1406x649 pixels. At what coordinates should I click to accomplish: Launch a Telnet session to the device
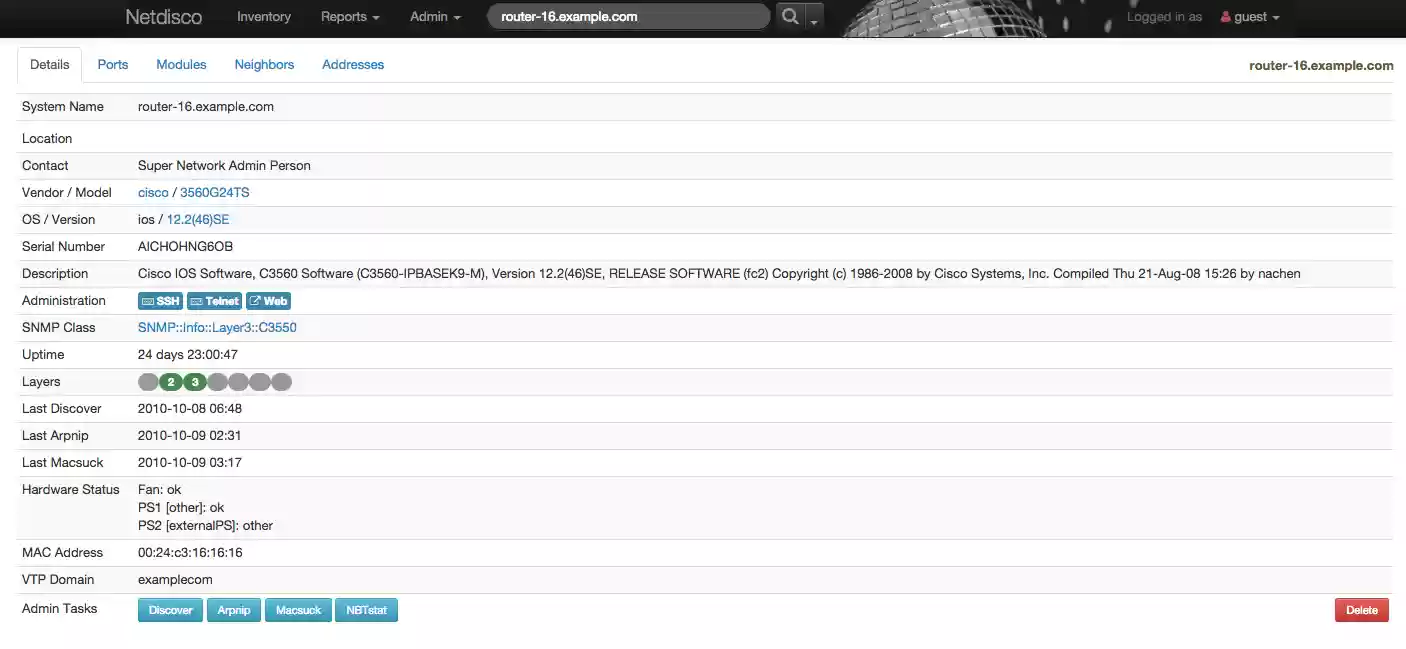coord(214,300)
